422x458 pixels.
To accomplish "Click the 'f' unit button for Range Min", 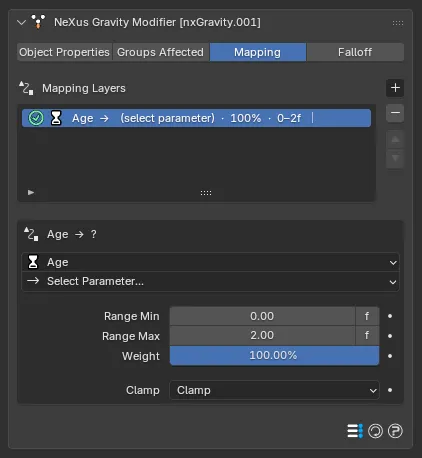I will click(367, 316).
